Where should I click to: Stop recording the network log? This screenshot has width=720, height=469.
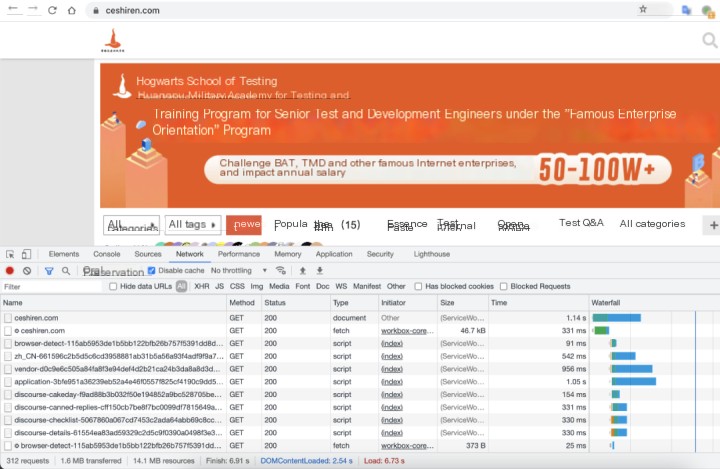(x=10, y=271)
